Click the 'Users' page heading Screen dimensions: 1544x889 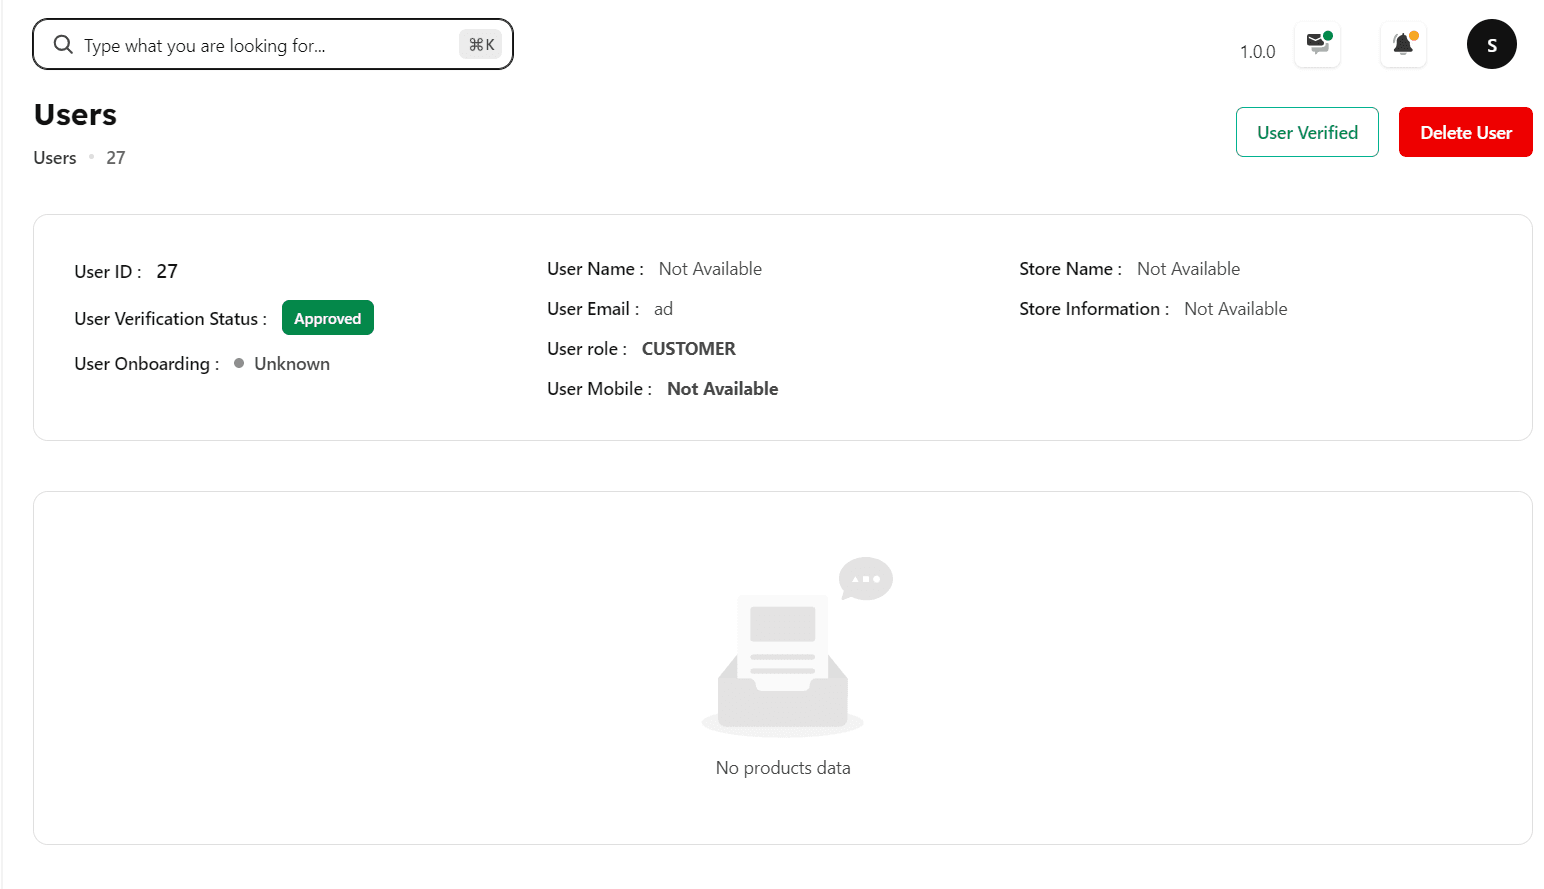pyautogui.click(x=76, y=115)
